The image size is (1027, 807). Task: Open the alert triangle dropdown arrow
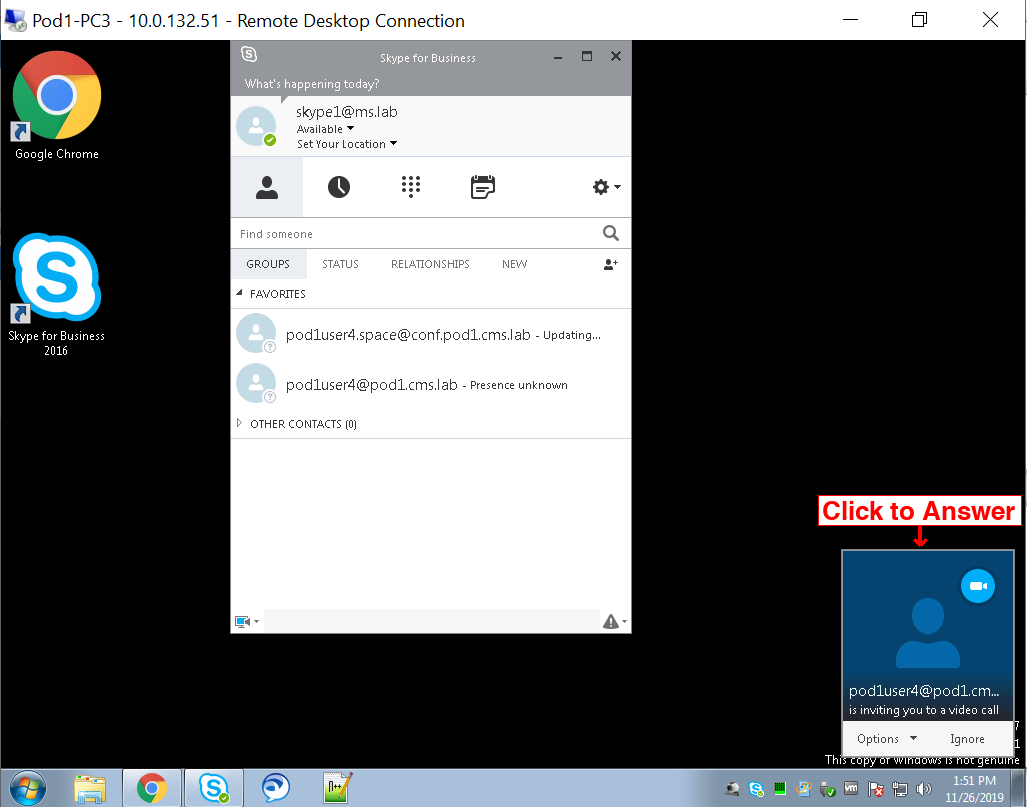click(624, 622)
